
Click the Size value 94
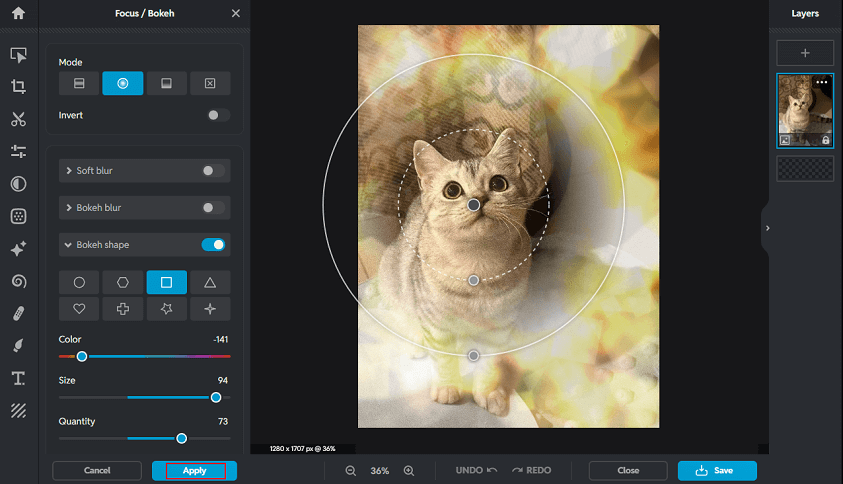[223, 380]
